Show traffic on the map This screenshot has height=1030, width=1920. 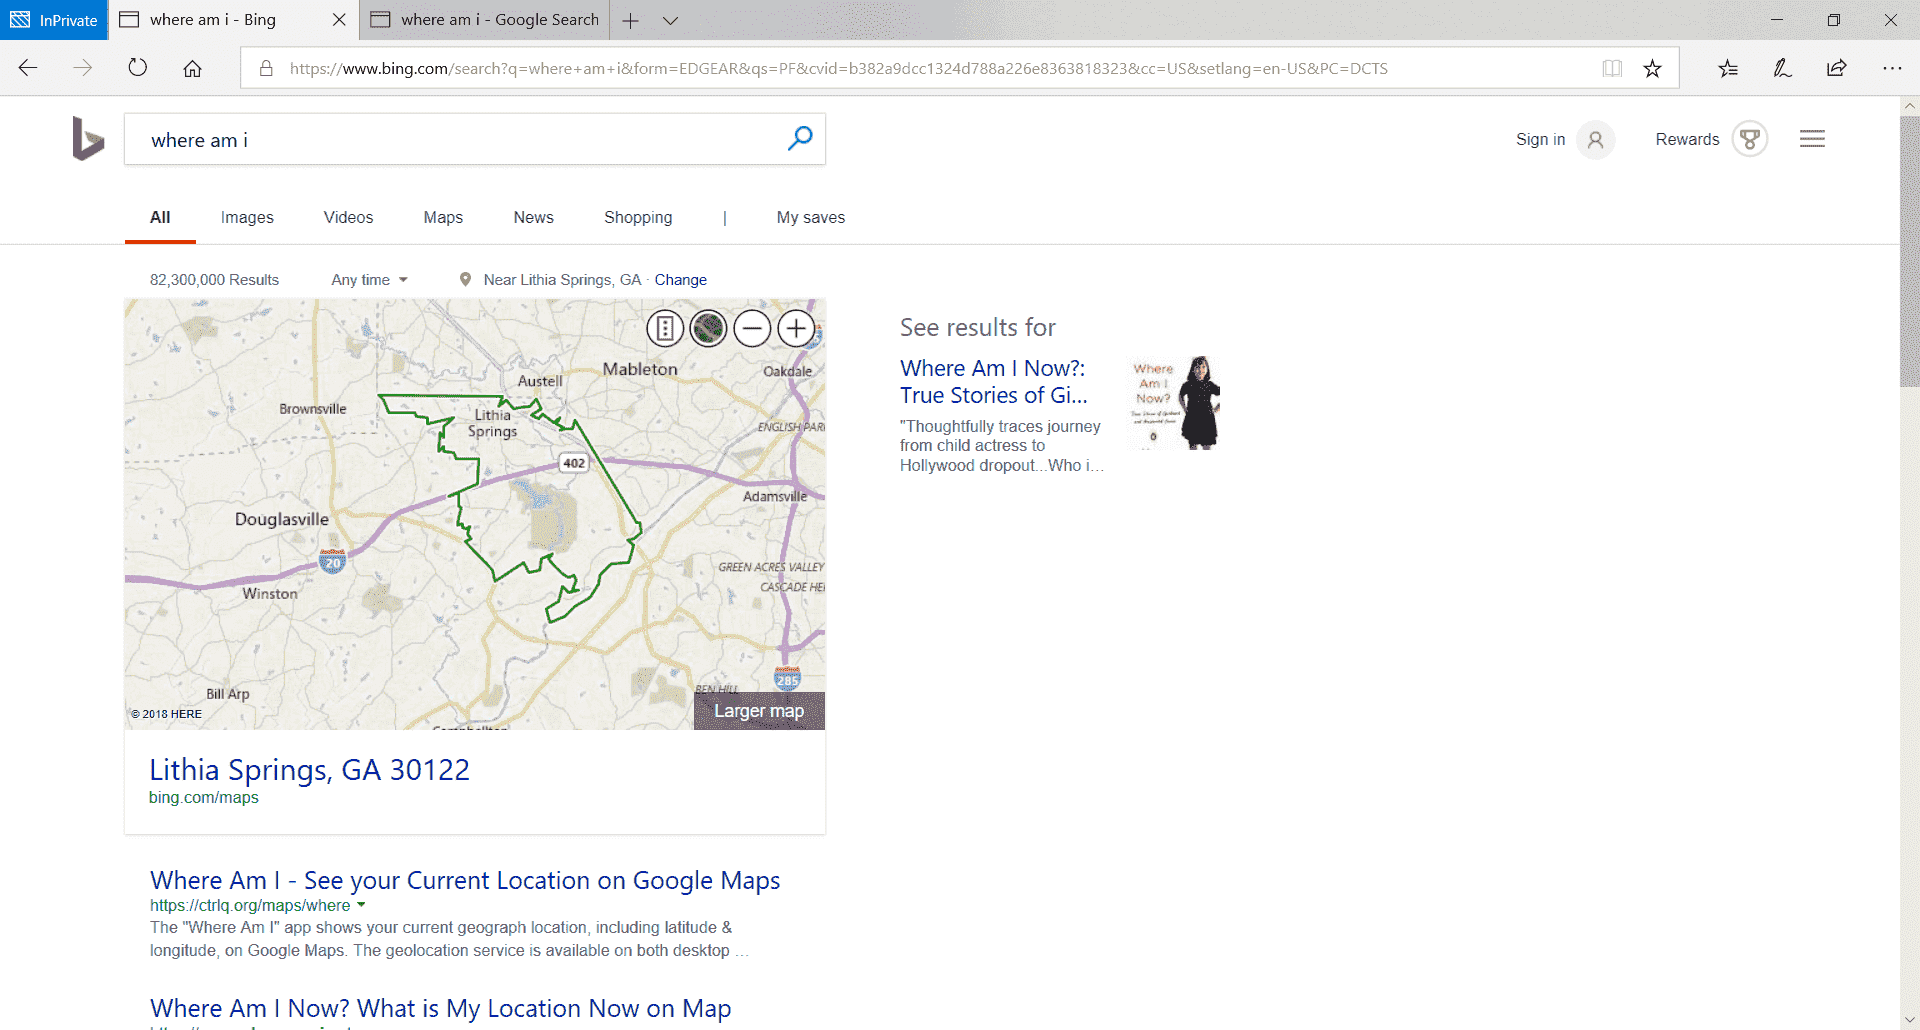(x=665, y=328)
